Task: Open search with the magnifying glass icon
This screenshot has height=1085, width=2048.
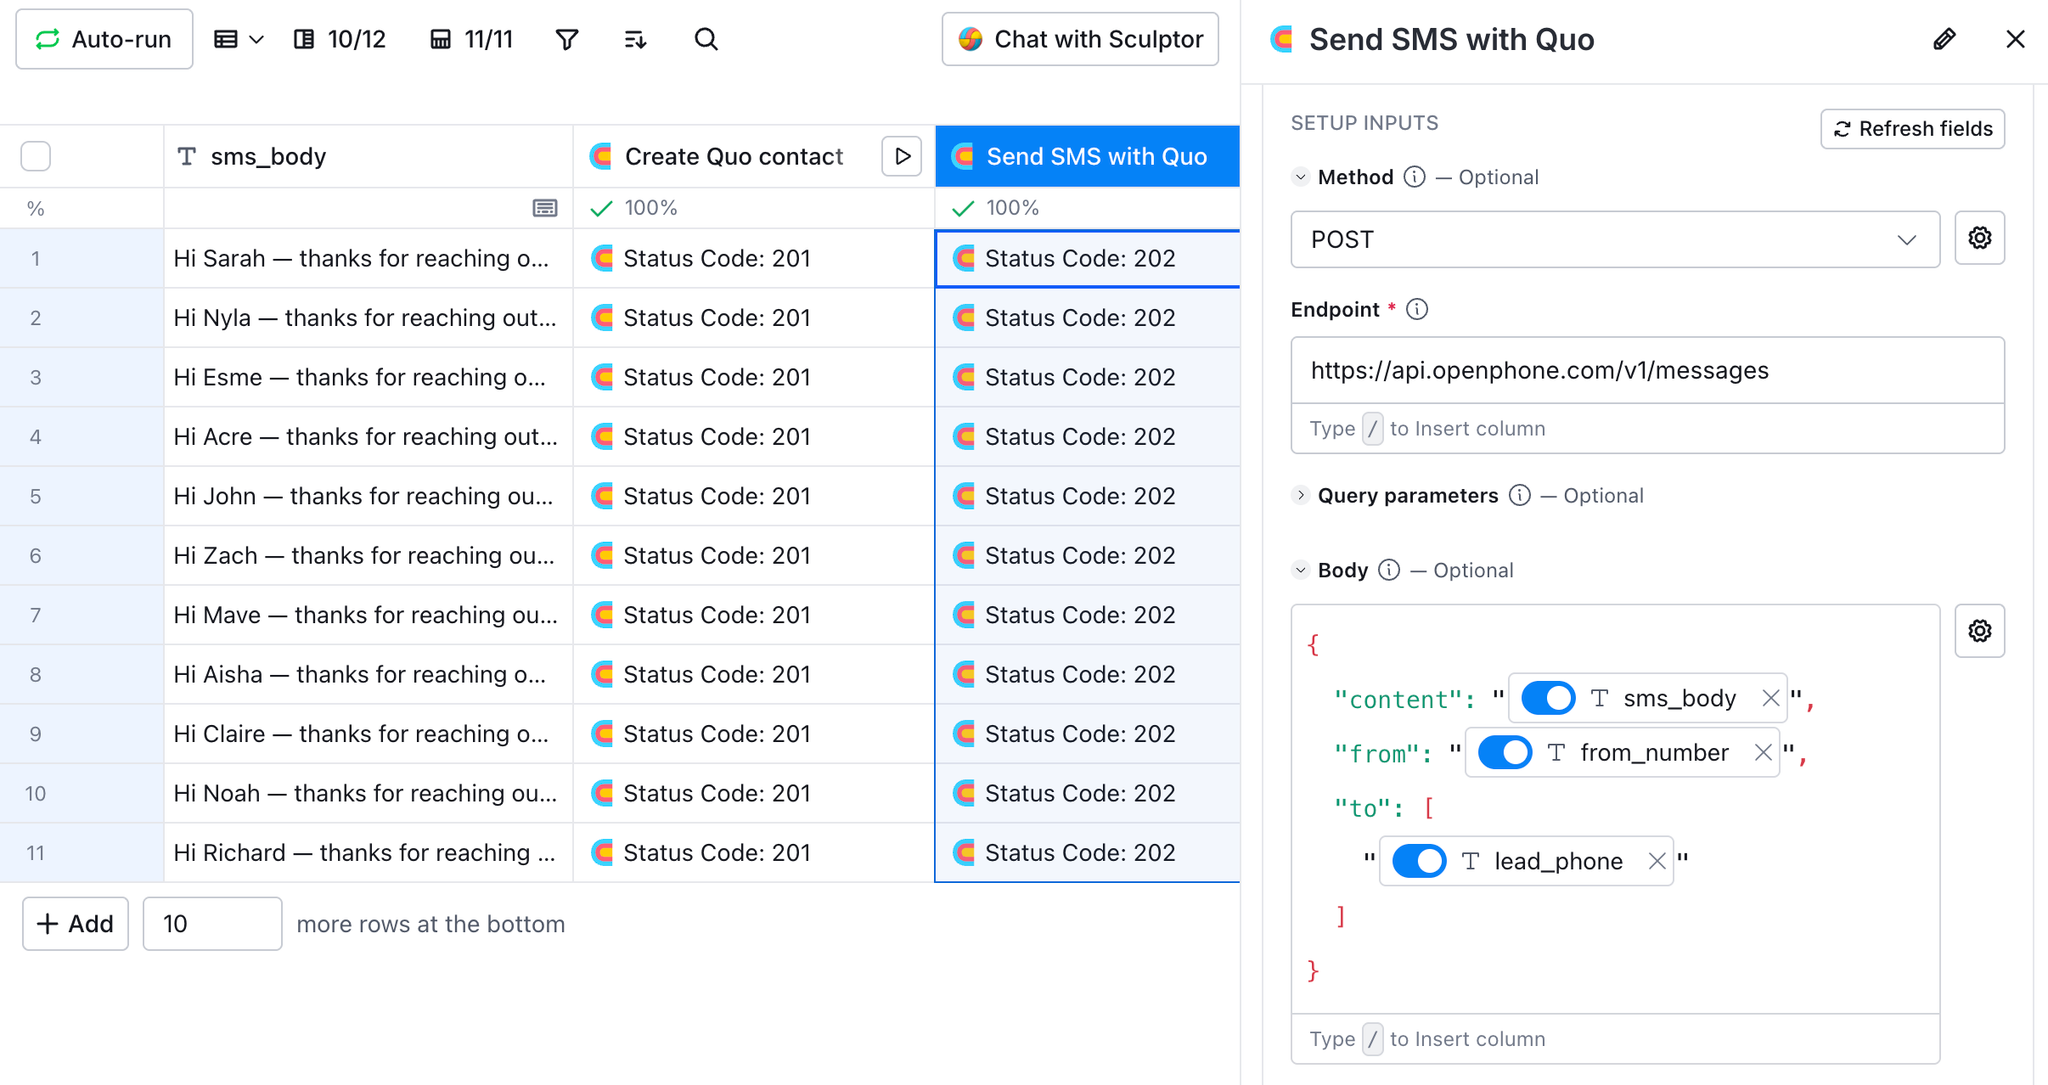Action: (x=706, y=39)
